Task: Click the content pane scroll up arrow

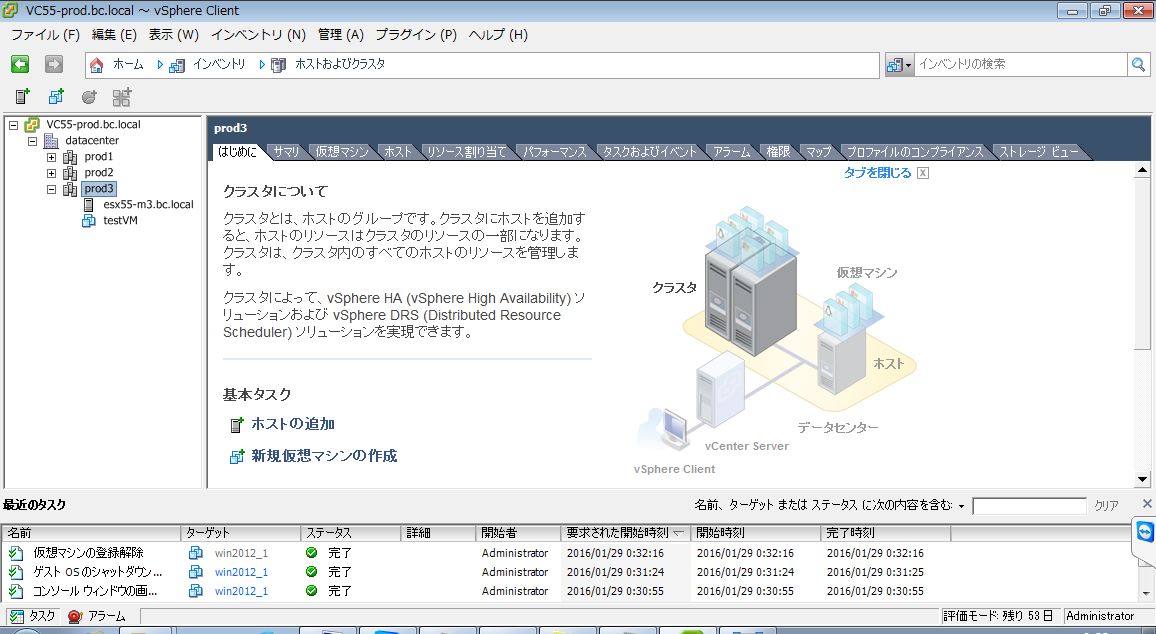Action: 1142,170
